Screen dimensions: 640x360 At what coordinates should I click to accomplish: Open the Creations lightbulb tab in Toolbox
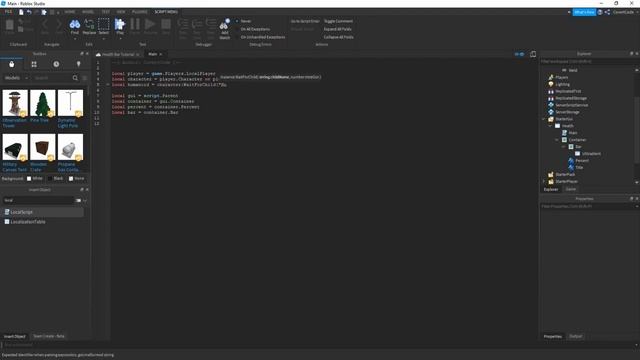tap(78, 64)
